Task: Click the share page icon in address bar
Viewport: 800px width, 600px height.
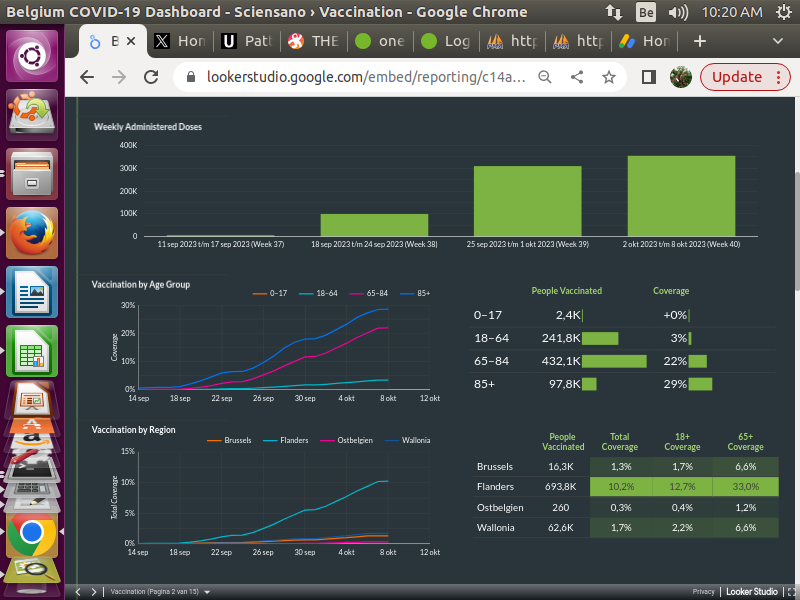Action: point(577,77)
